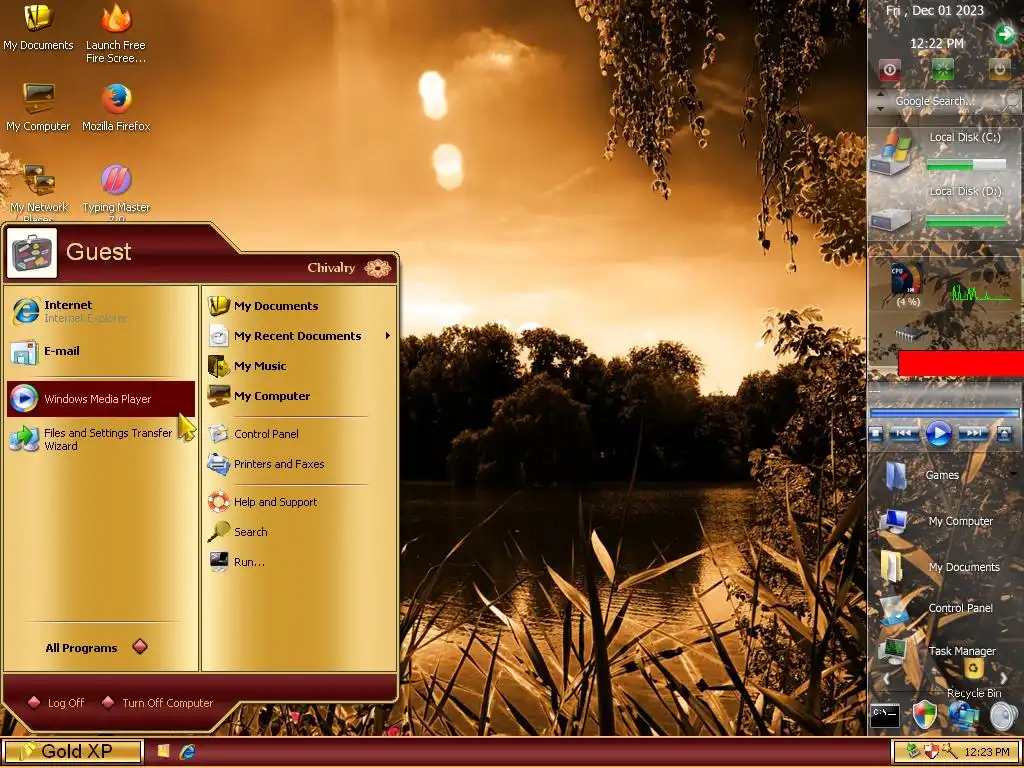Viewport: 1024px width, 768px height.
Task: Skip to previous track in media player
Action: [904, 433]
